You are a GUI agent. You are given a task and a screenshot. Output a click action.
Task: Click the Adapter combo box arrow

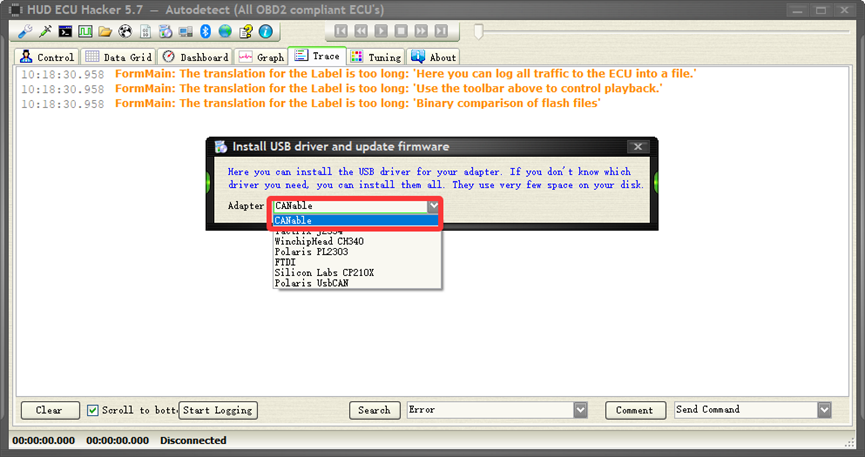tap(433, 206)
